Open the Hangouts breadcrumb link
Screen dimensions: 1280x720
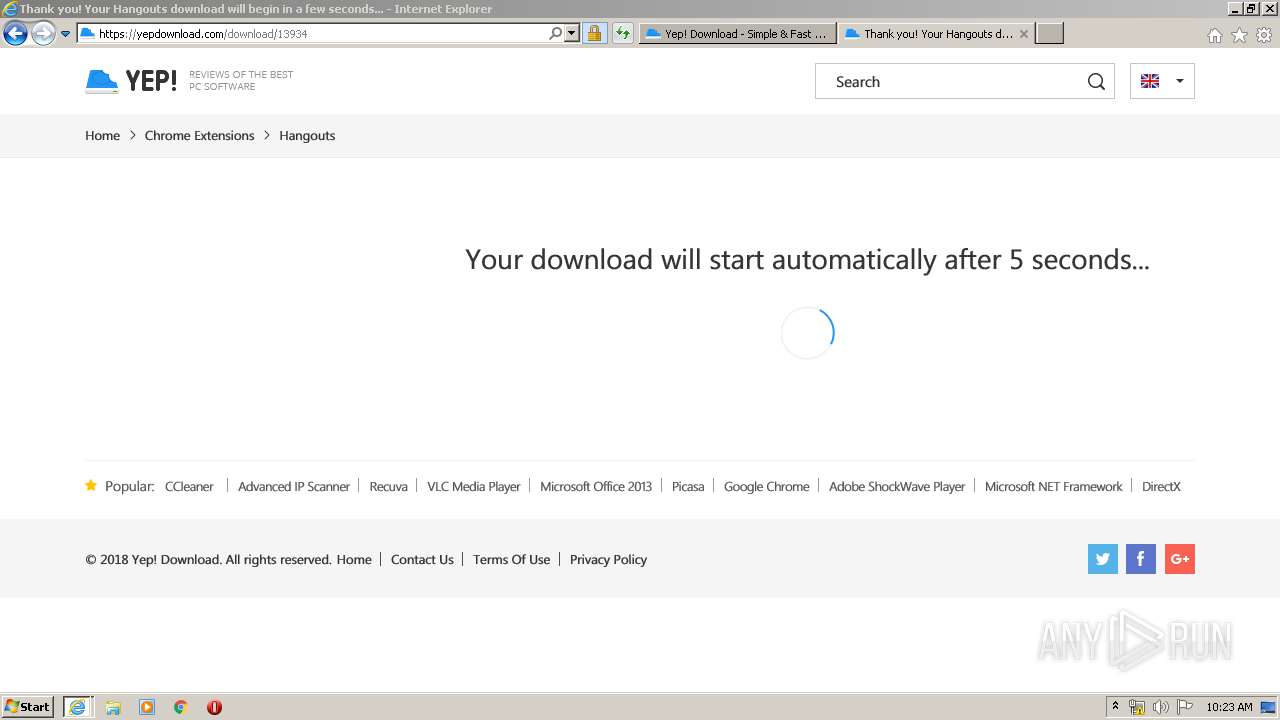click(307, 135)
